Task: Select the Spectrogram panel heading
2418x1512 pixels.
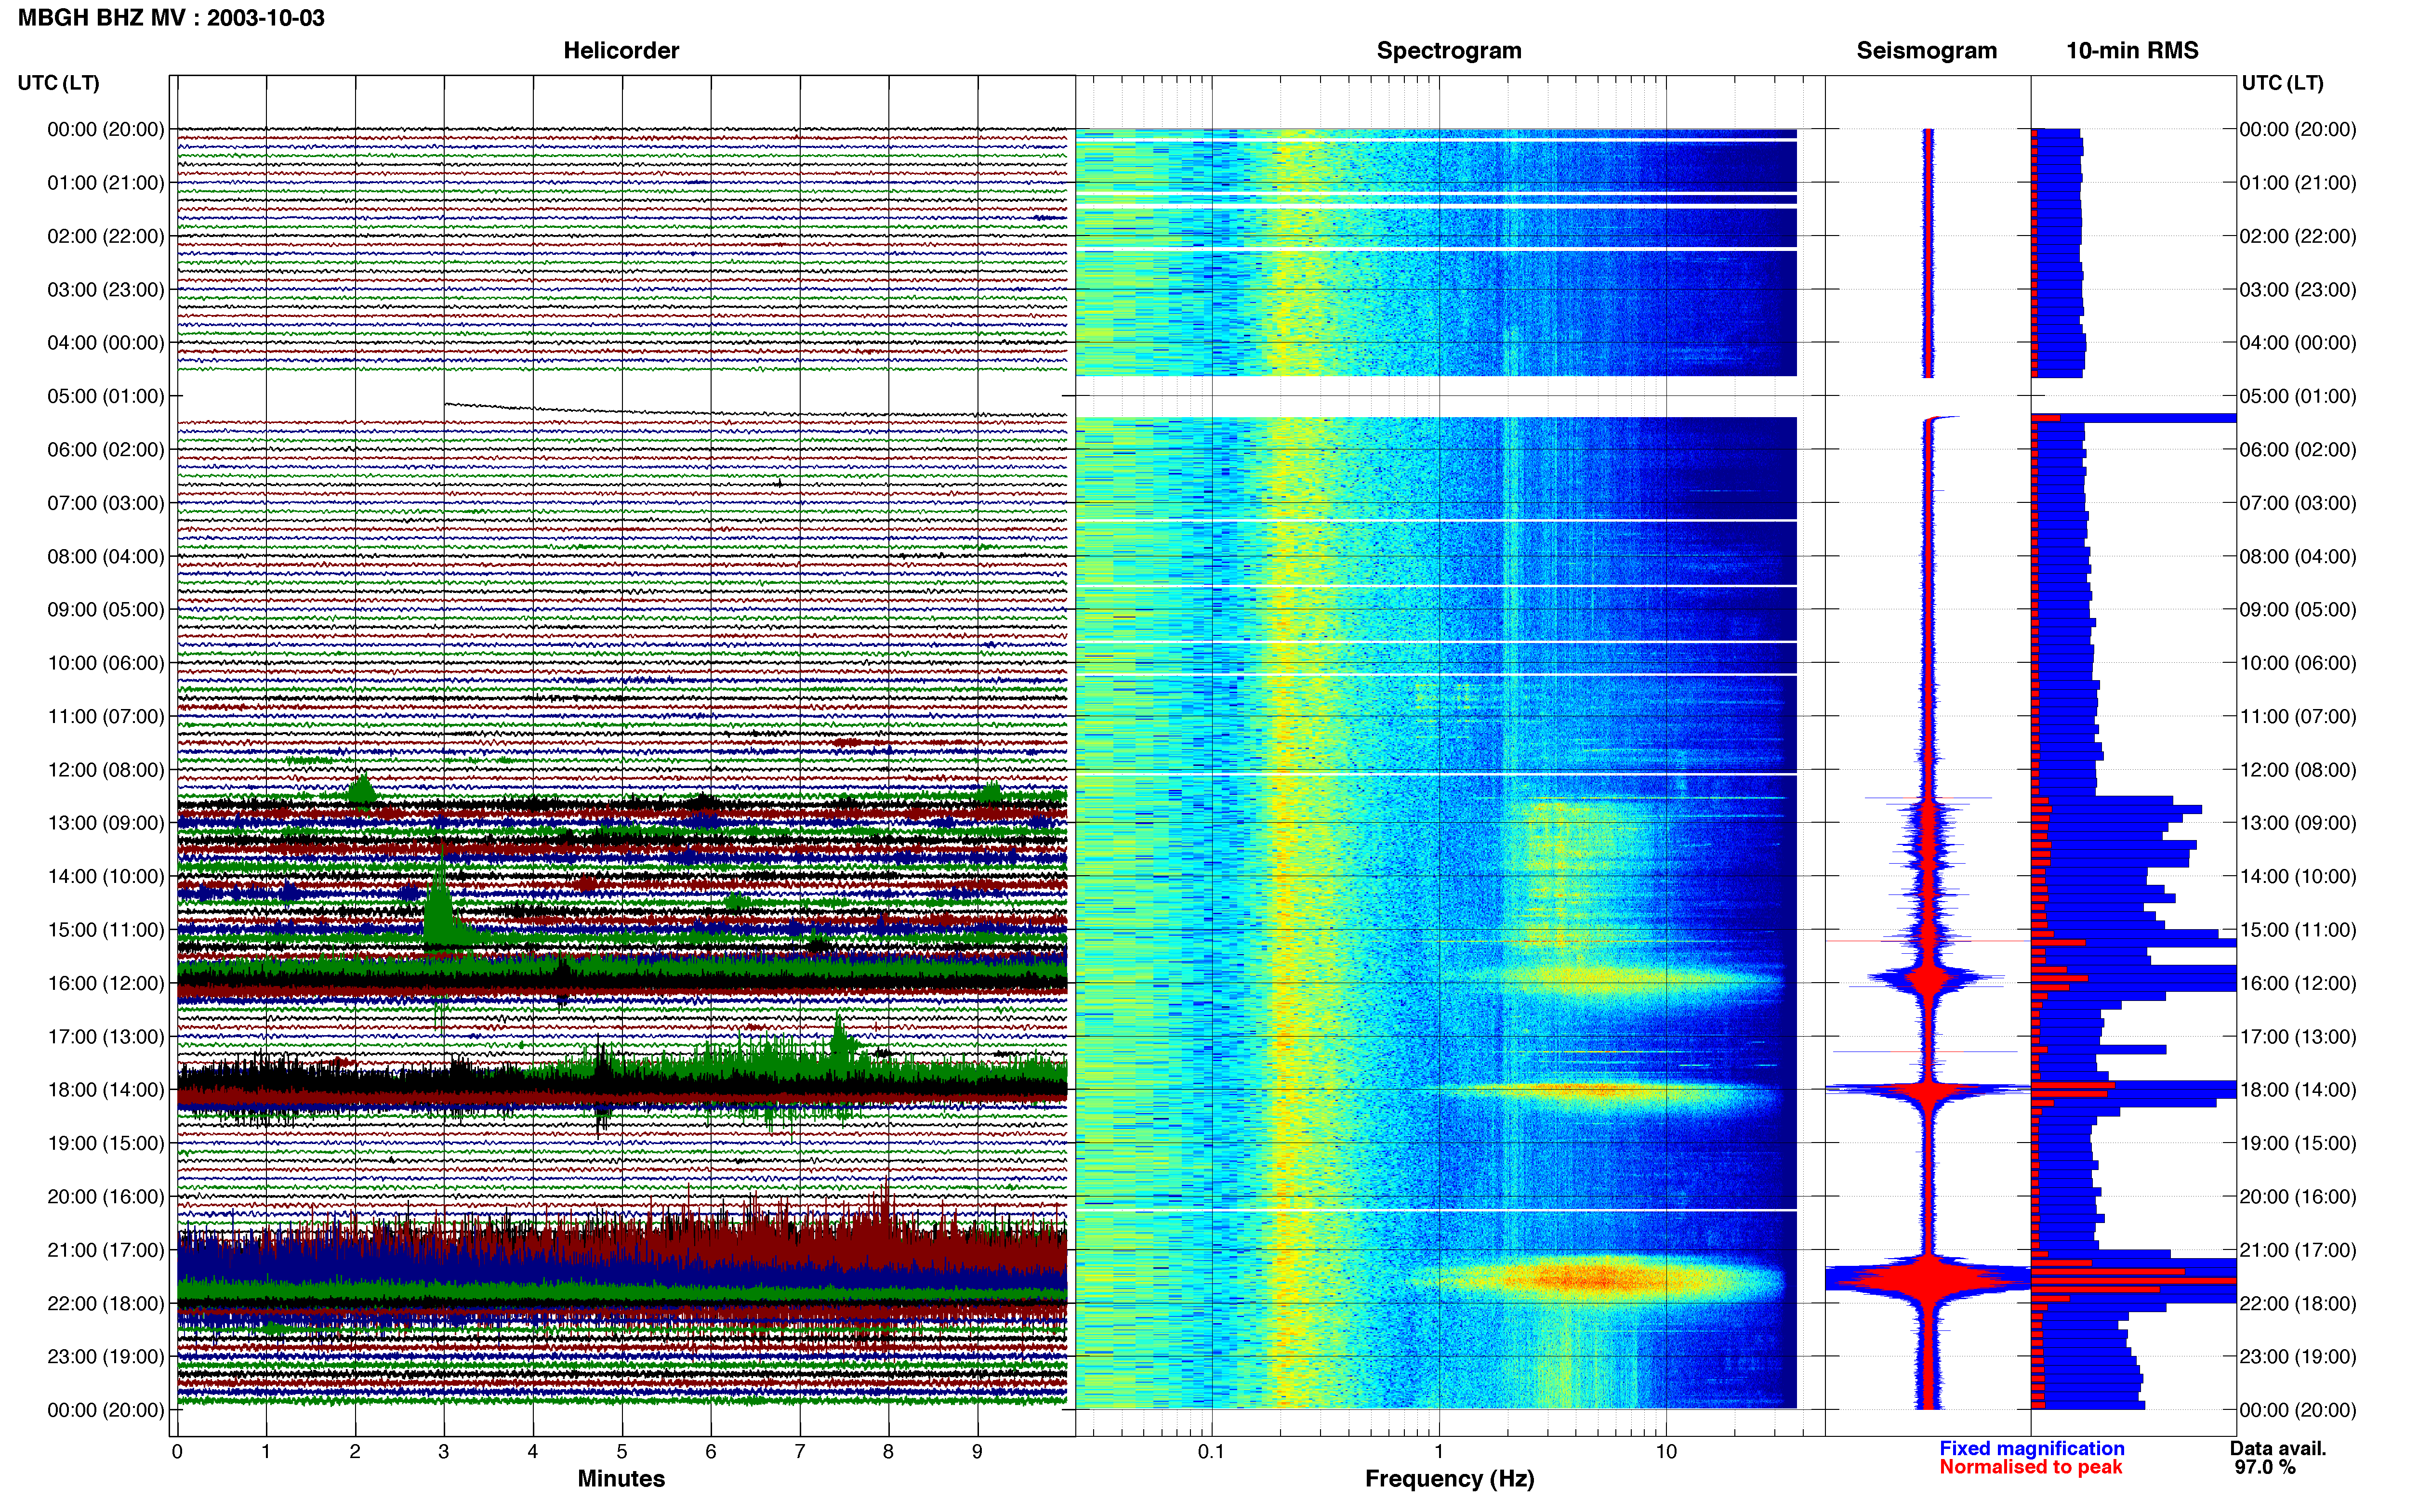Action: click(1449, 50)
